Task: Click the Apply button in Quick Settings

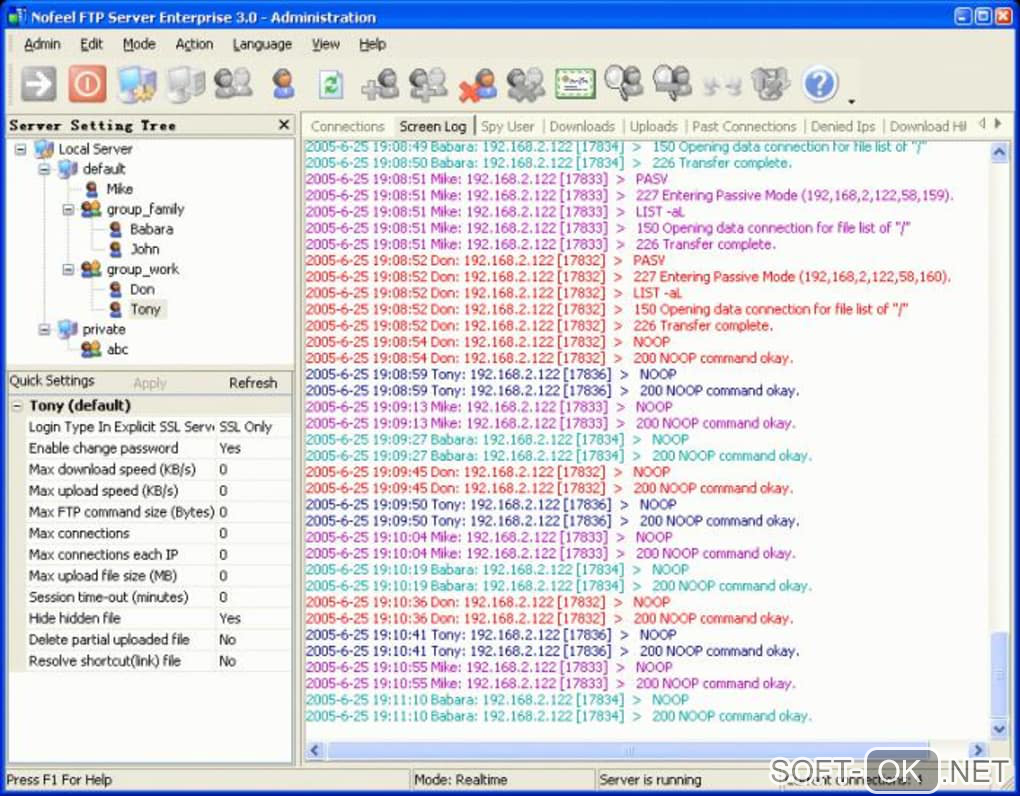Action: [150, 383]
